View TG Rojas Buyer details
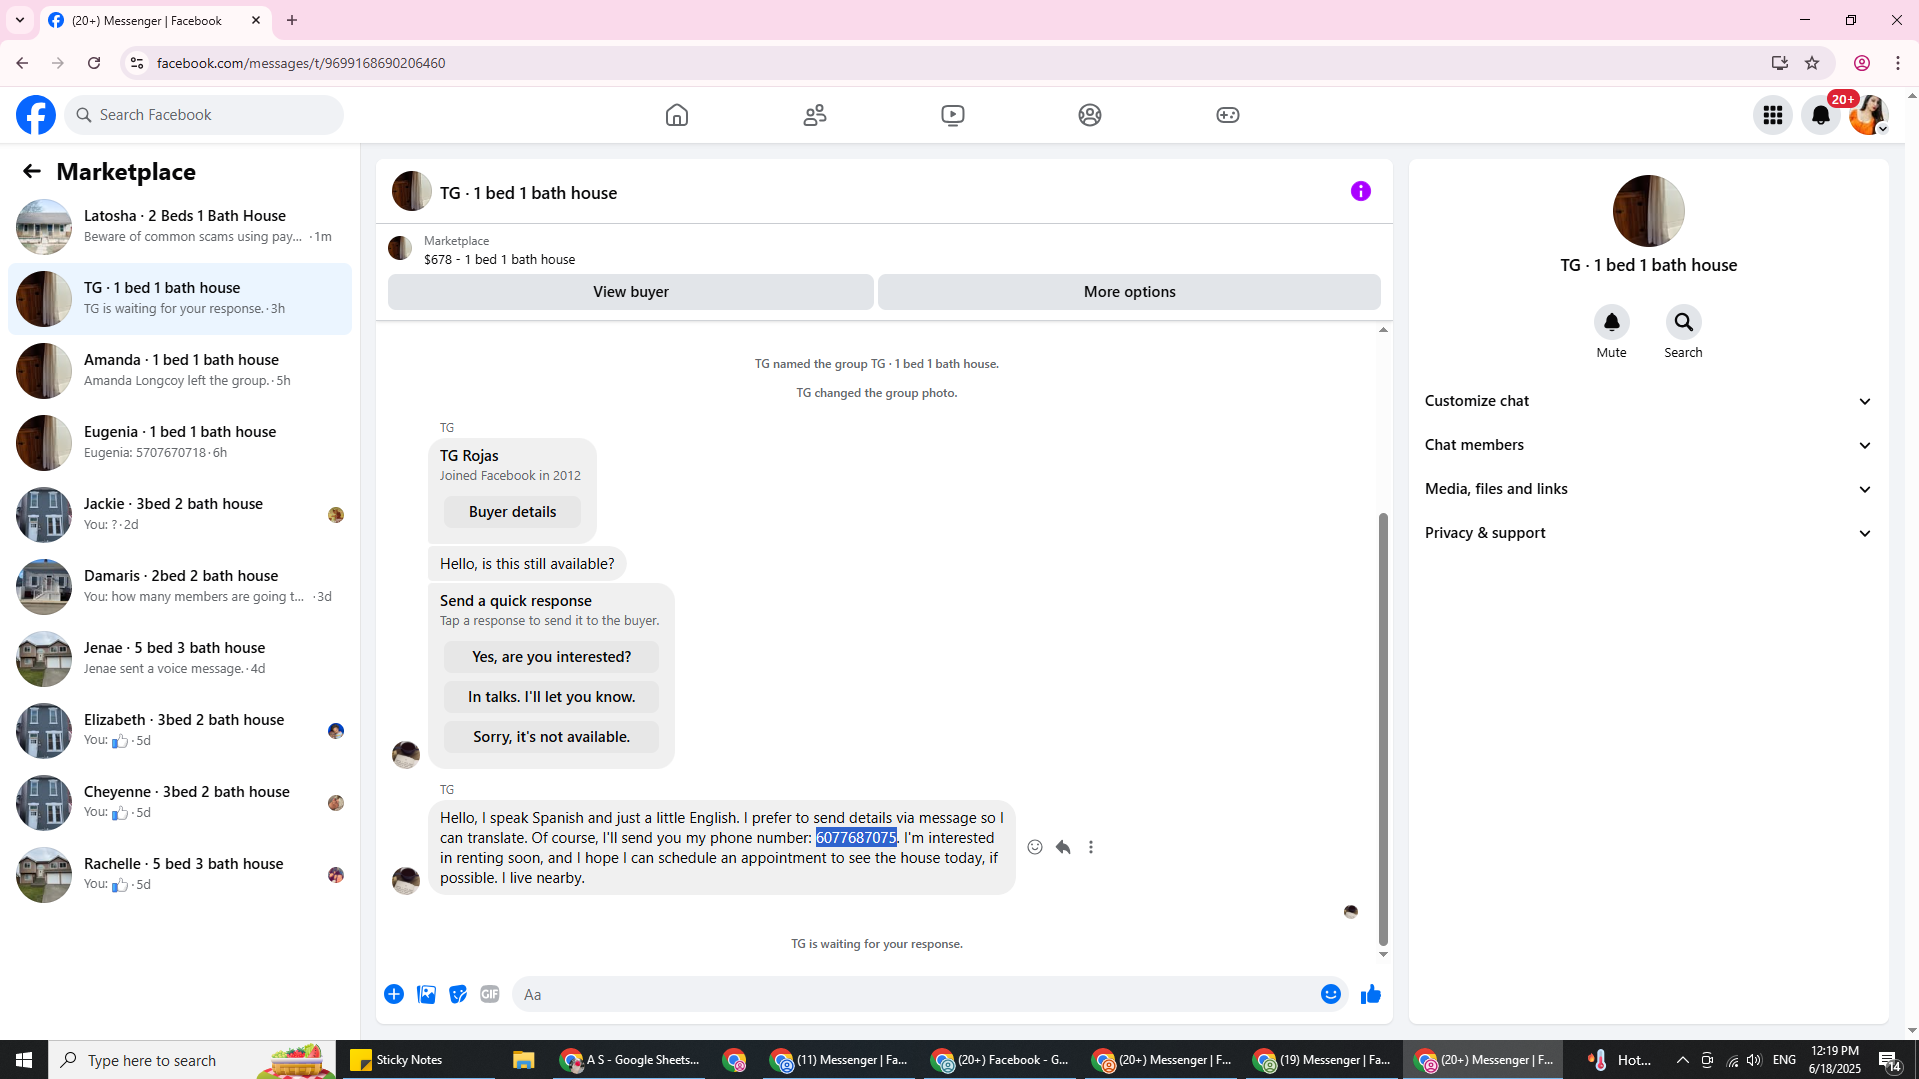Screen dimensions: 1919x1079 (512, 512)
